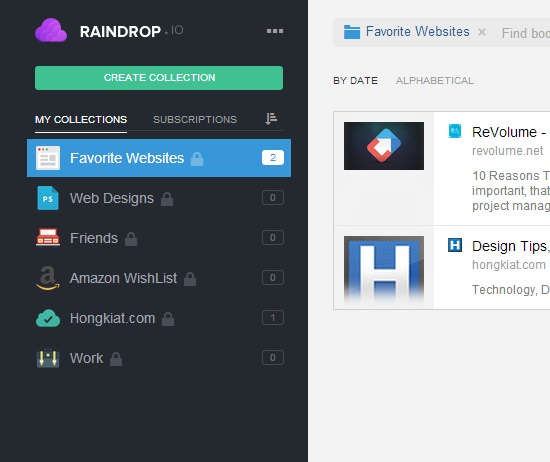550x462 pixels.
Task: Open the Hongkiat H logo thumbnail
Action: [x=384, y=270]
